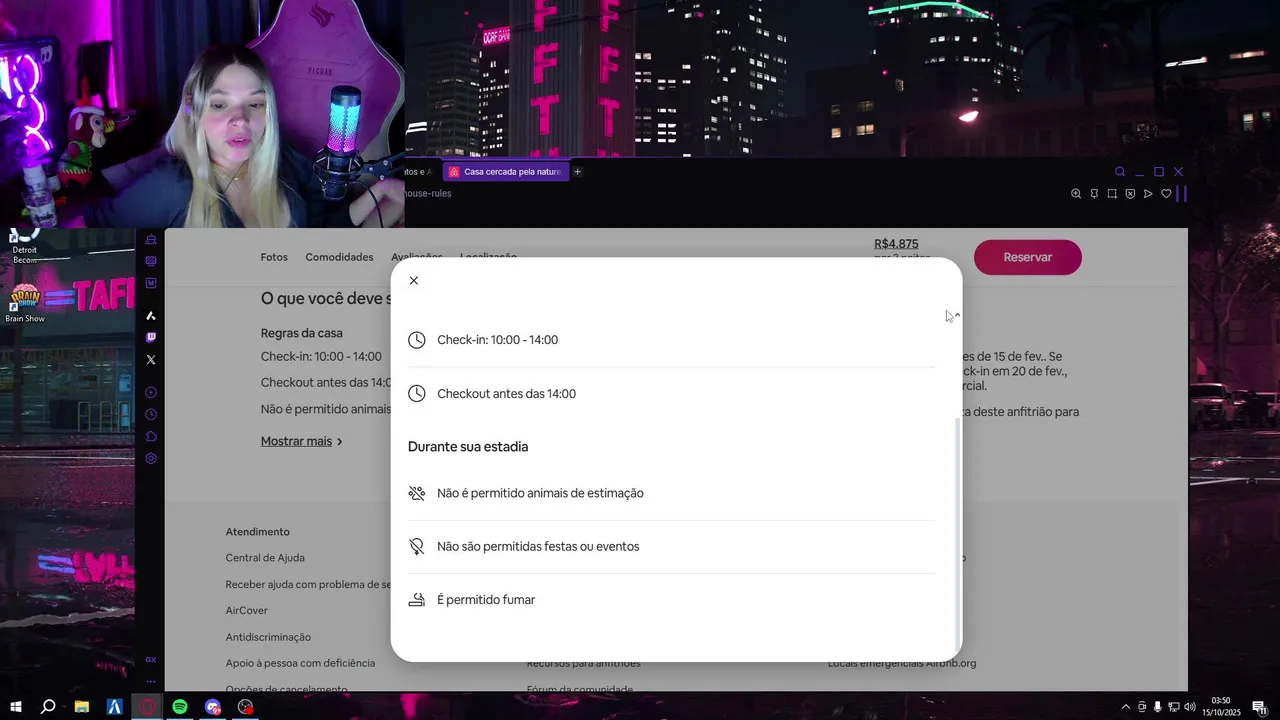Open extensions cube icon in sidebar
This screenshot has height=720, width=1280.
pos(151,436)
